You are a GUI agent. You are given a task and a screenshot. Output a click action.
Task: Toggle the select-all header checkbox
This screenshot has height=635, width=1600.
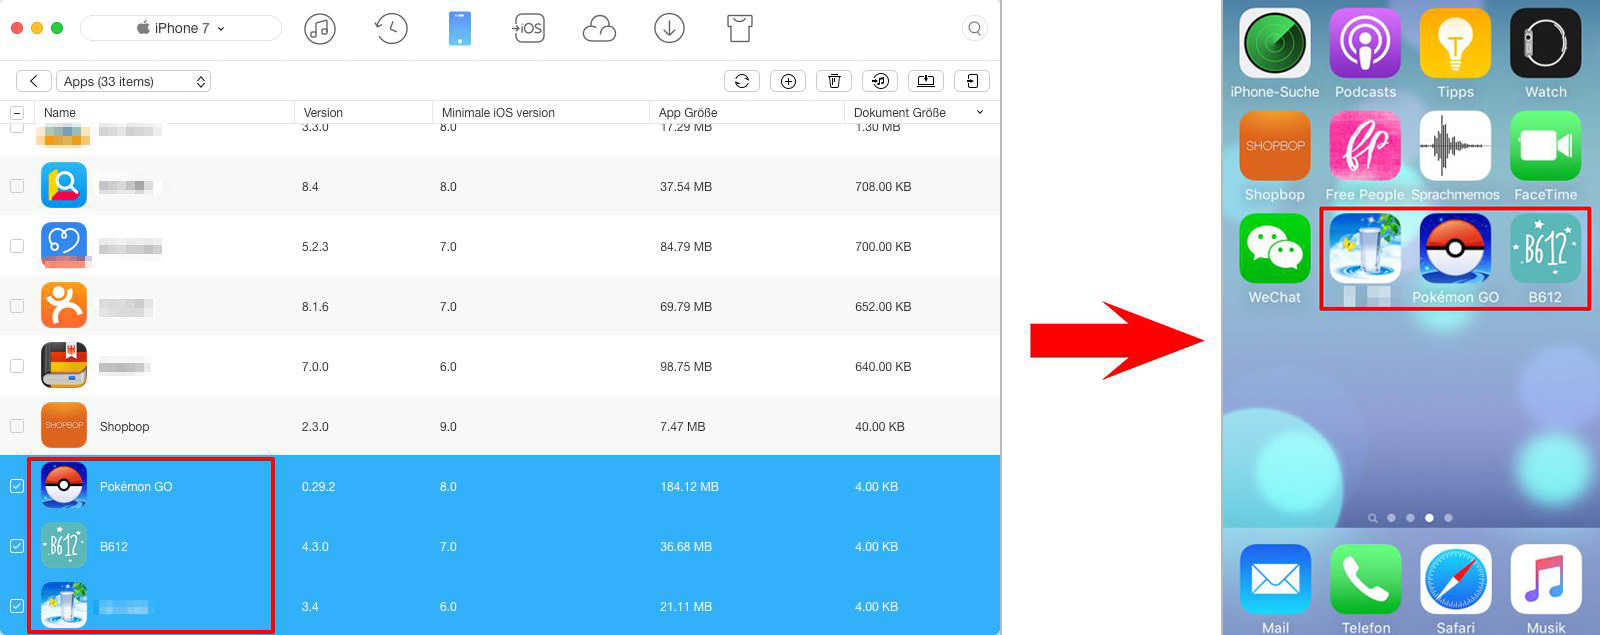point(17,113)
